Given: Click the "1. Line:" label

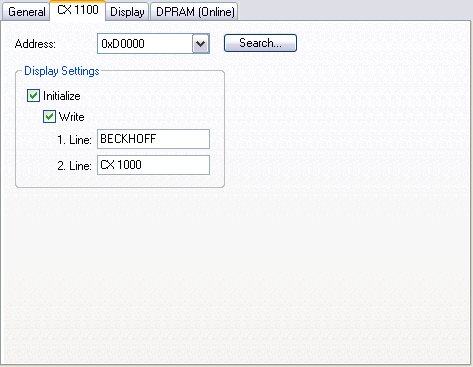Looking at the screenshot, I should click(74, 140).
